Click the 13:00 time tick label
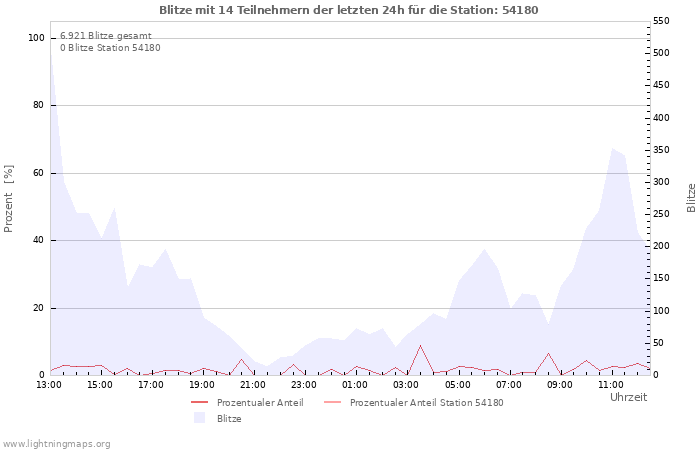The image size is (700, 450). point(49,384)
